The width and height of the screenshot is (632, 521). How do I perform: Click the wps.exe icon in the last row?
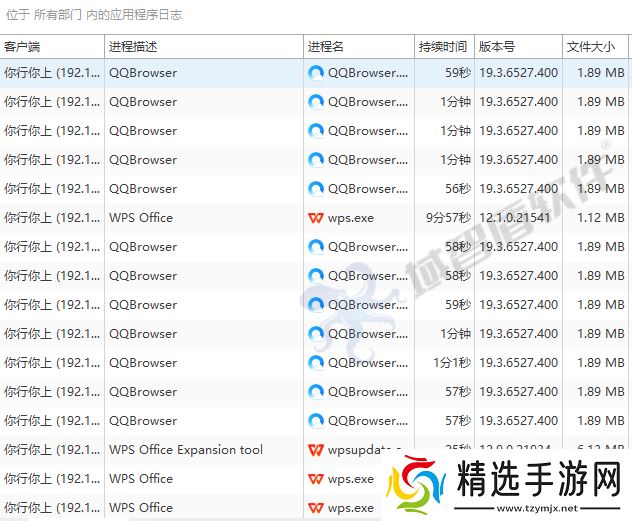pyautogui.click(x=316, y=508)
